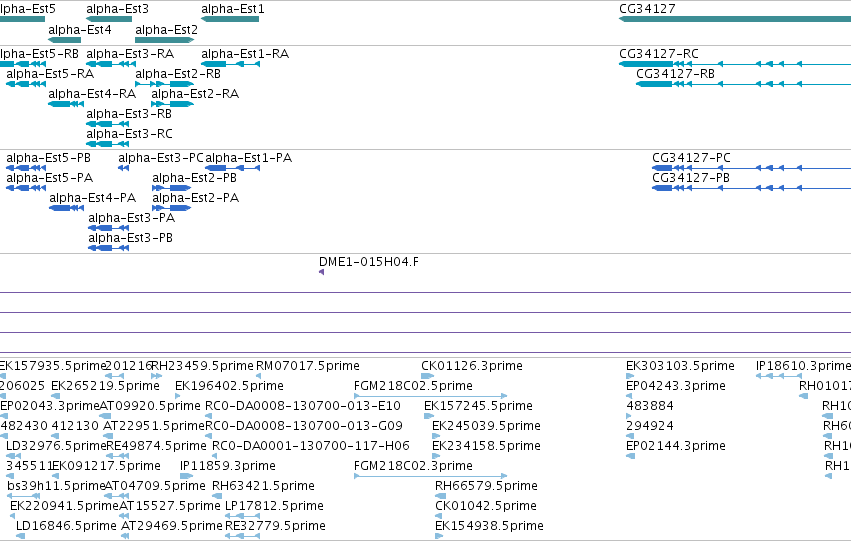Select protein alpha-Est3-PB
The height and width of the screenshot is (541, 851).
109,248
